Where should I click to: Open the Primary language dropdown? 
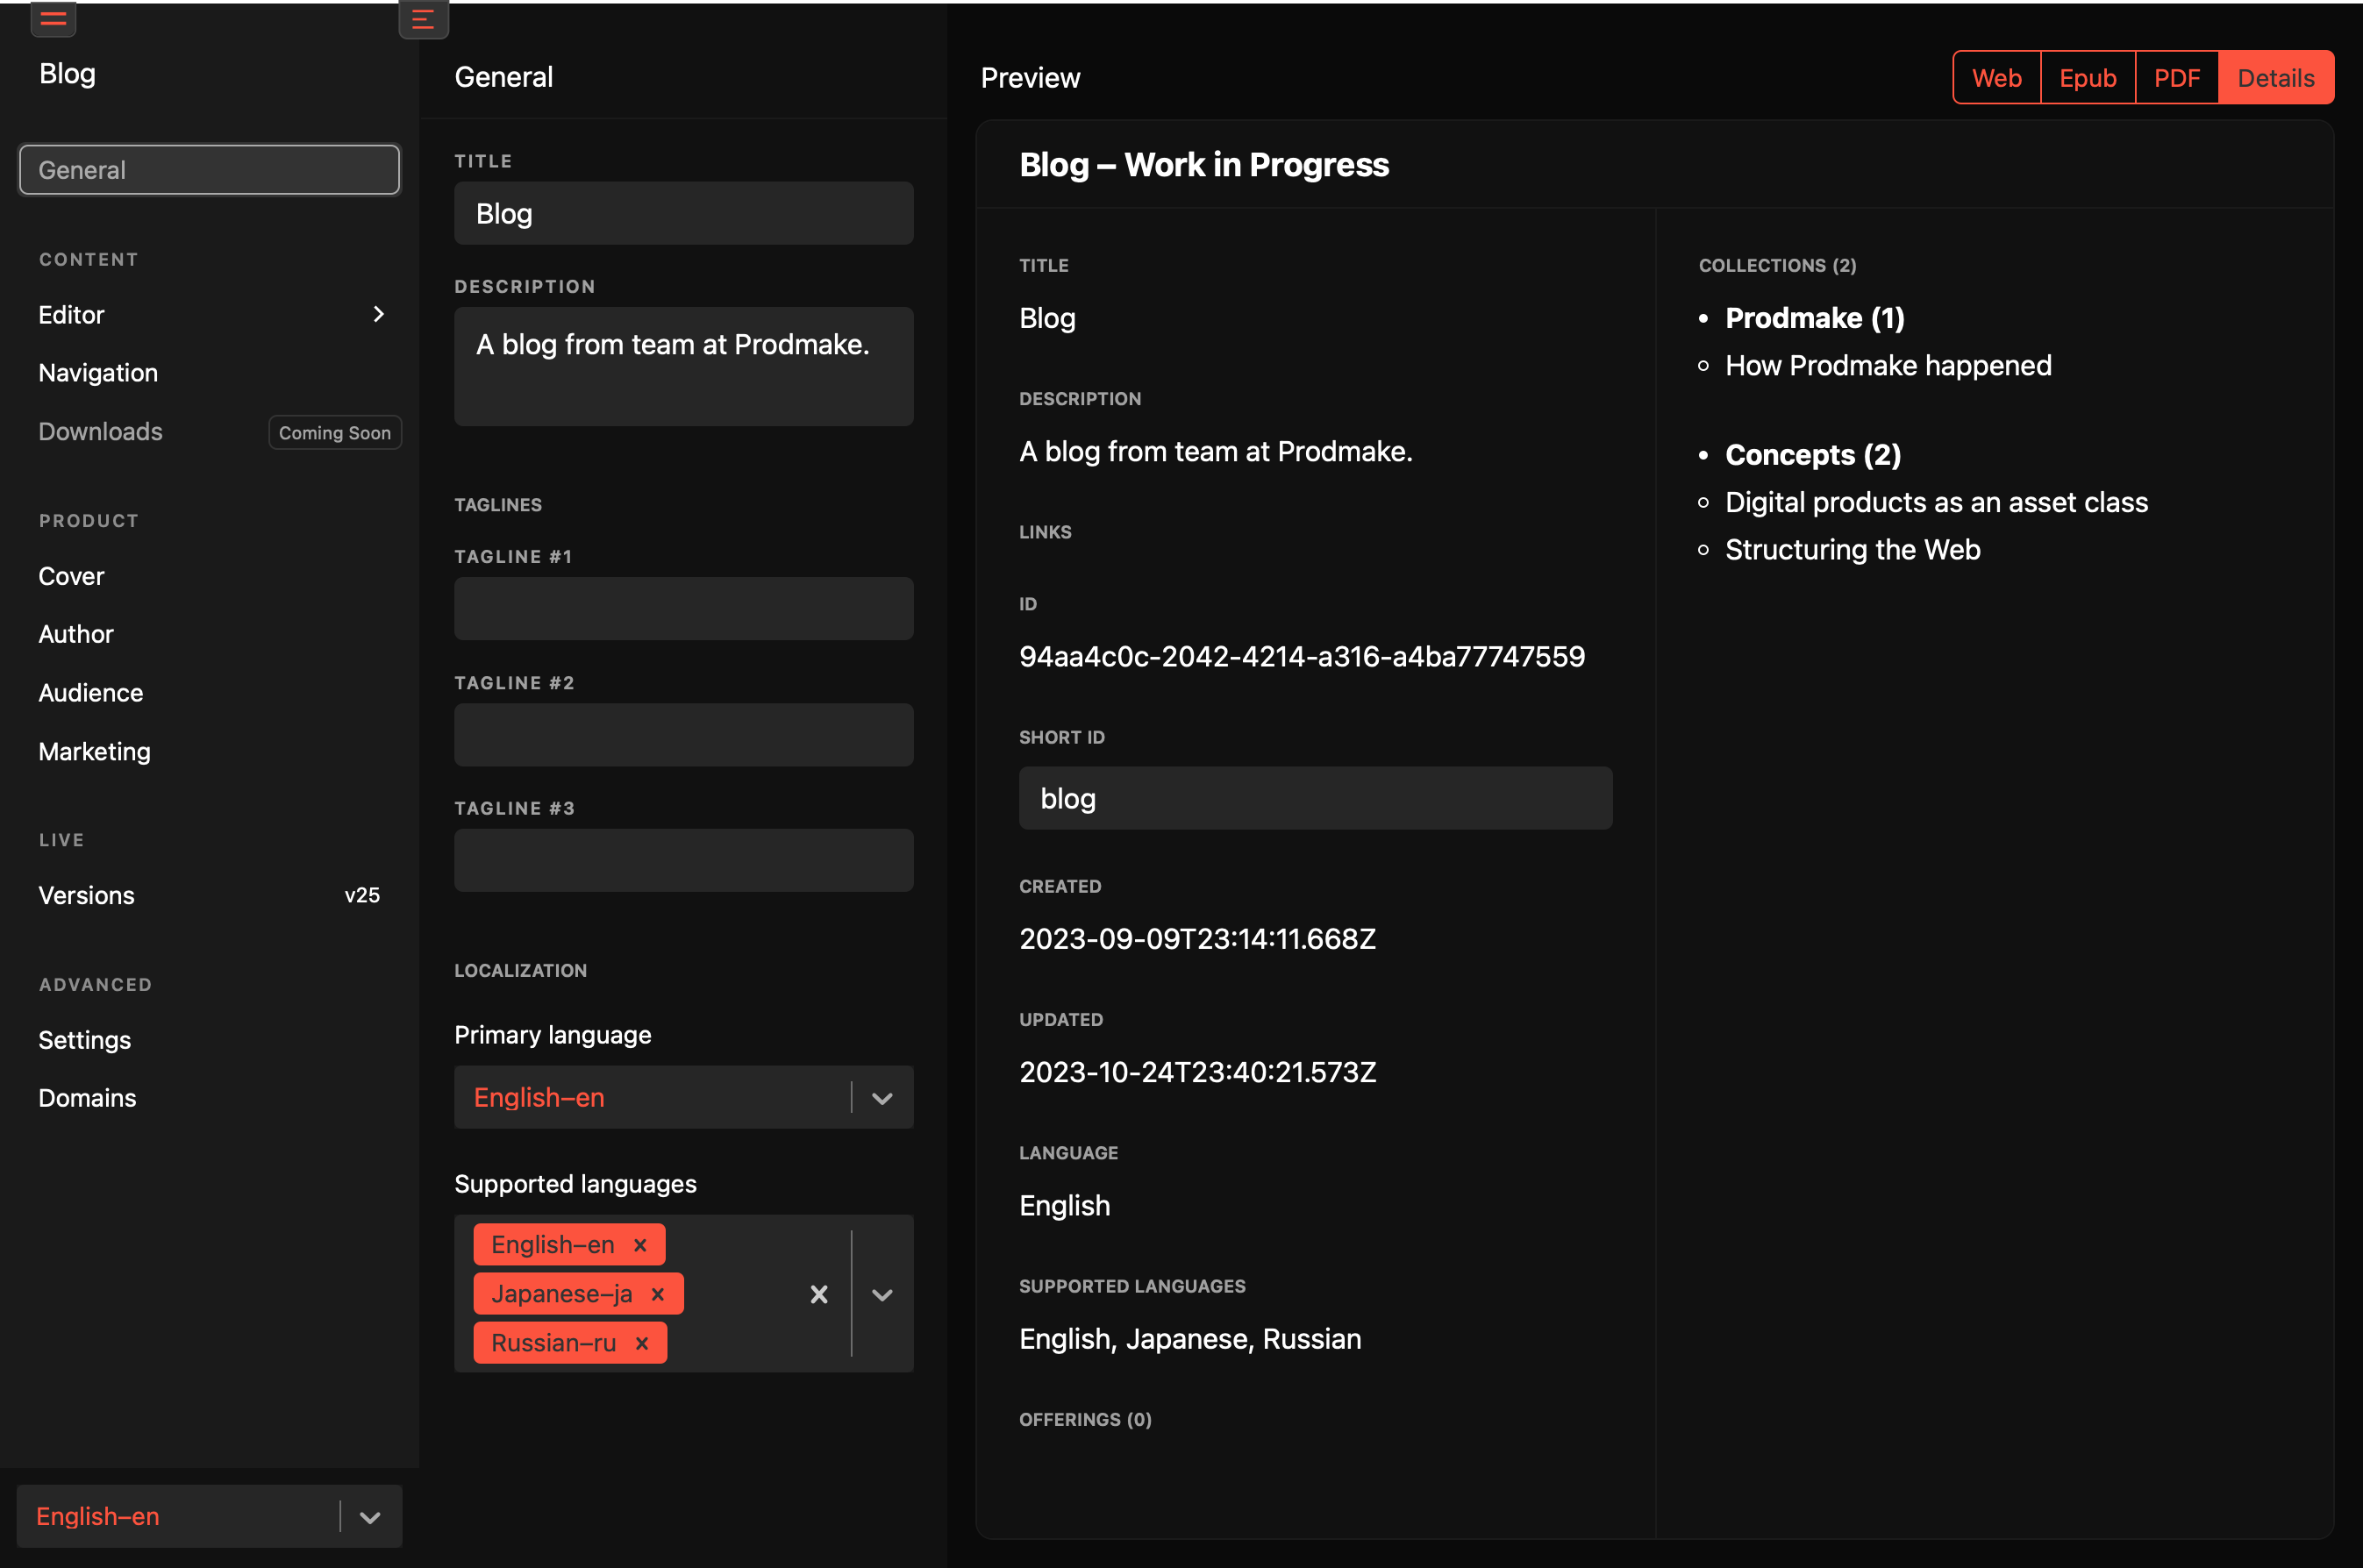[x=881, y=1098]
